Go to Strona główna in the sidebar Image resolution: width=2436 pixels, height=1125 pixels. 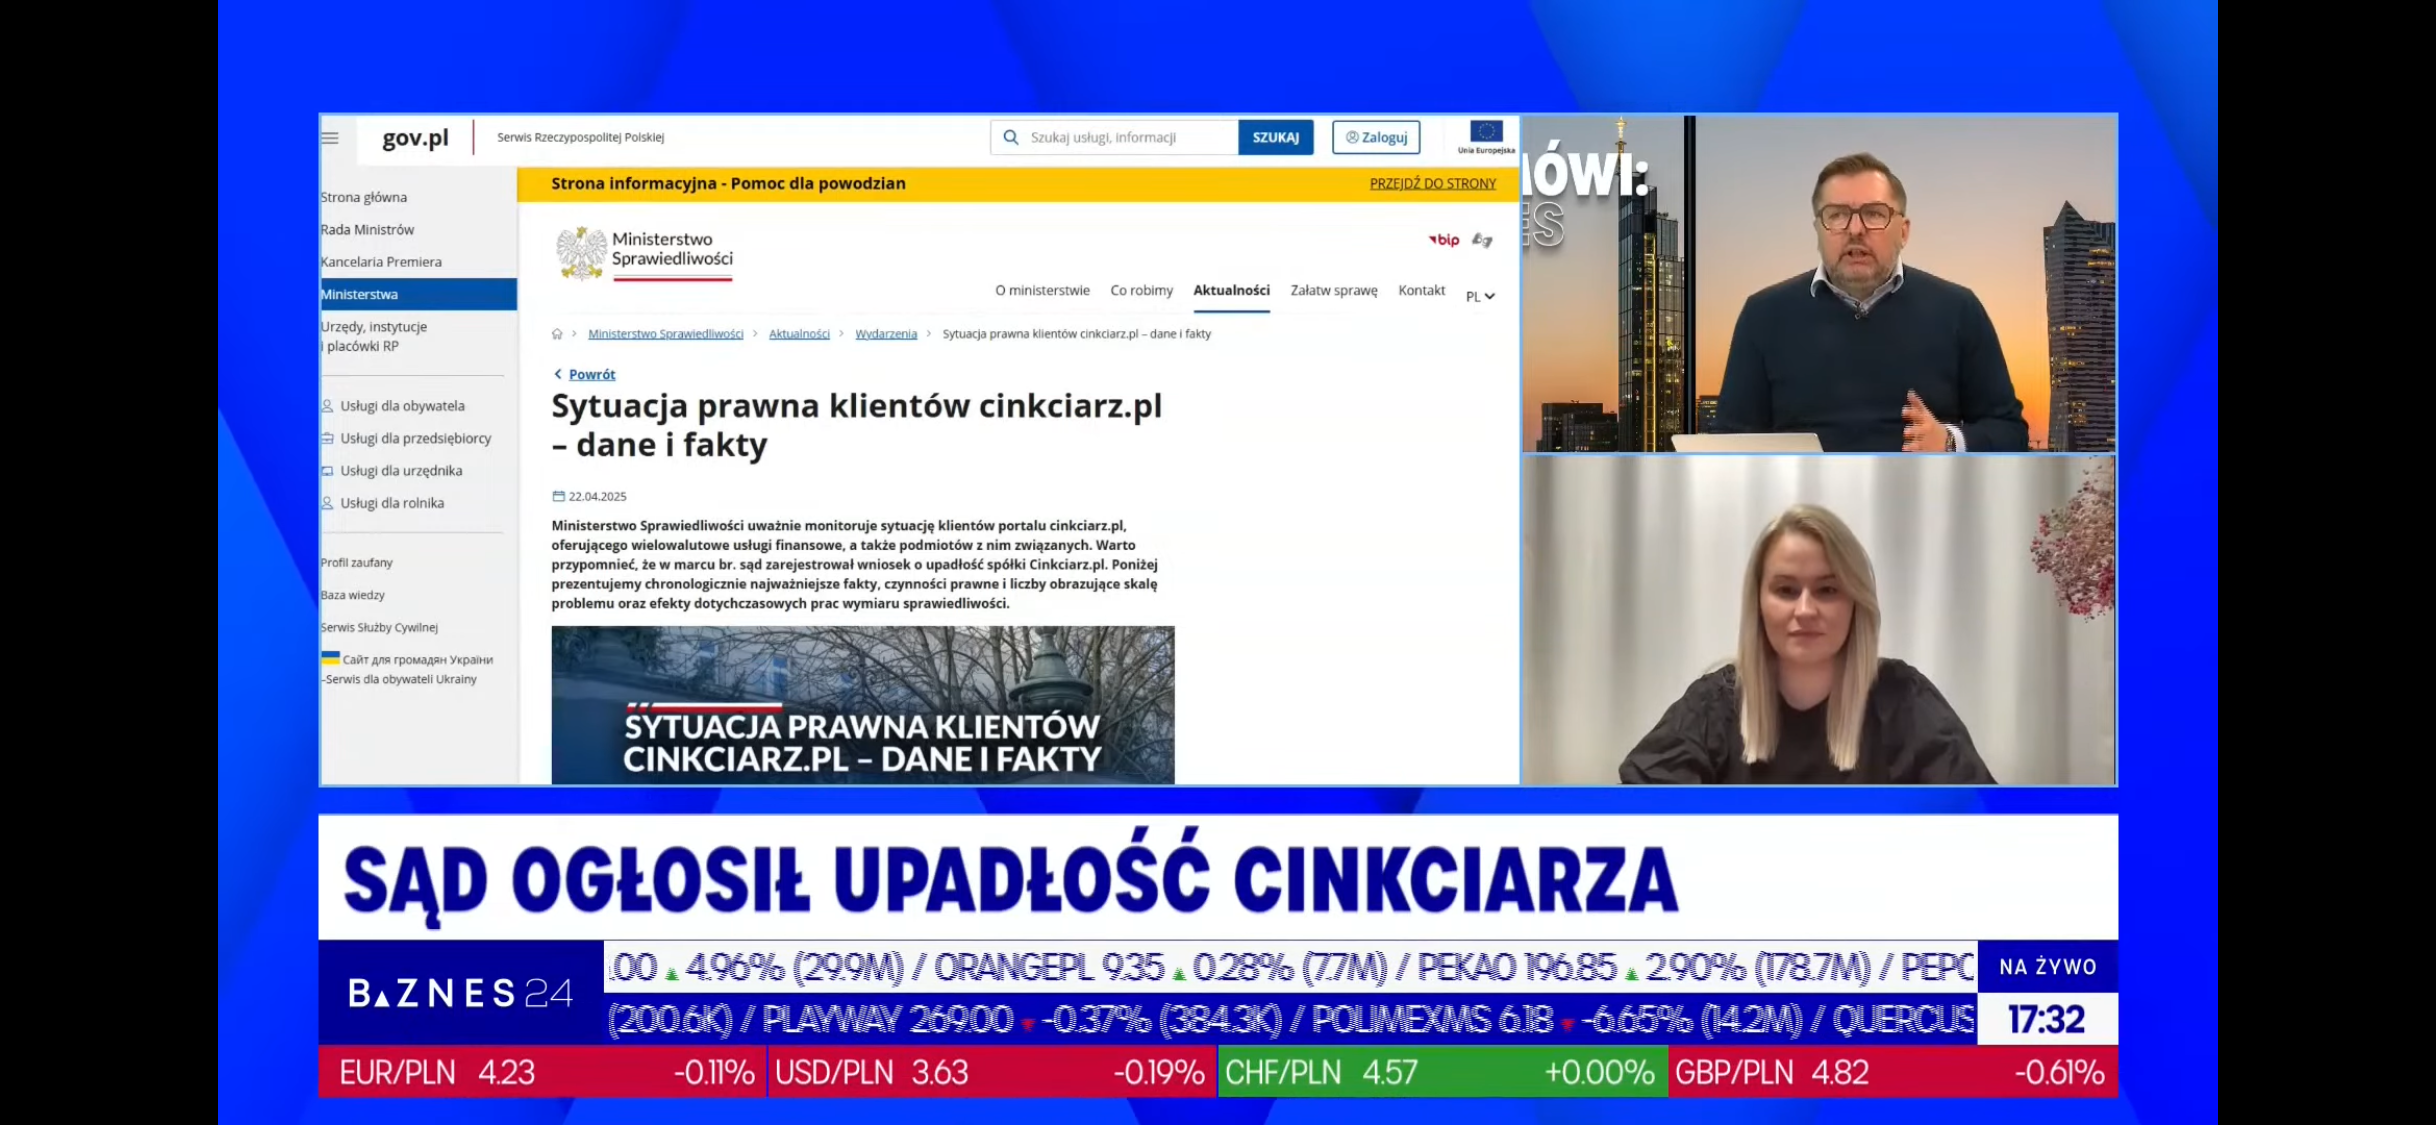click(x=364, y=197)
